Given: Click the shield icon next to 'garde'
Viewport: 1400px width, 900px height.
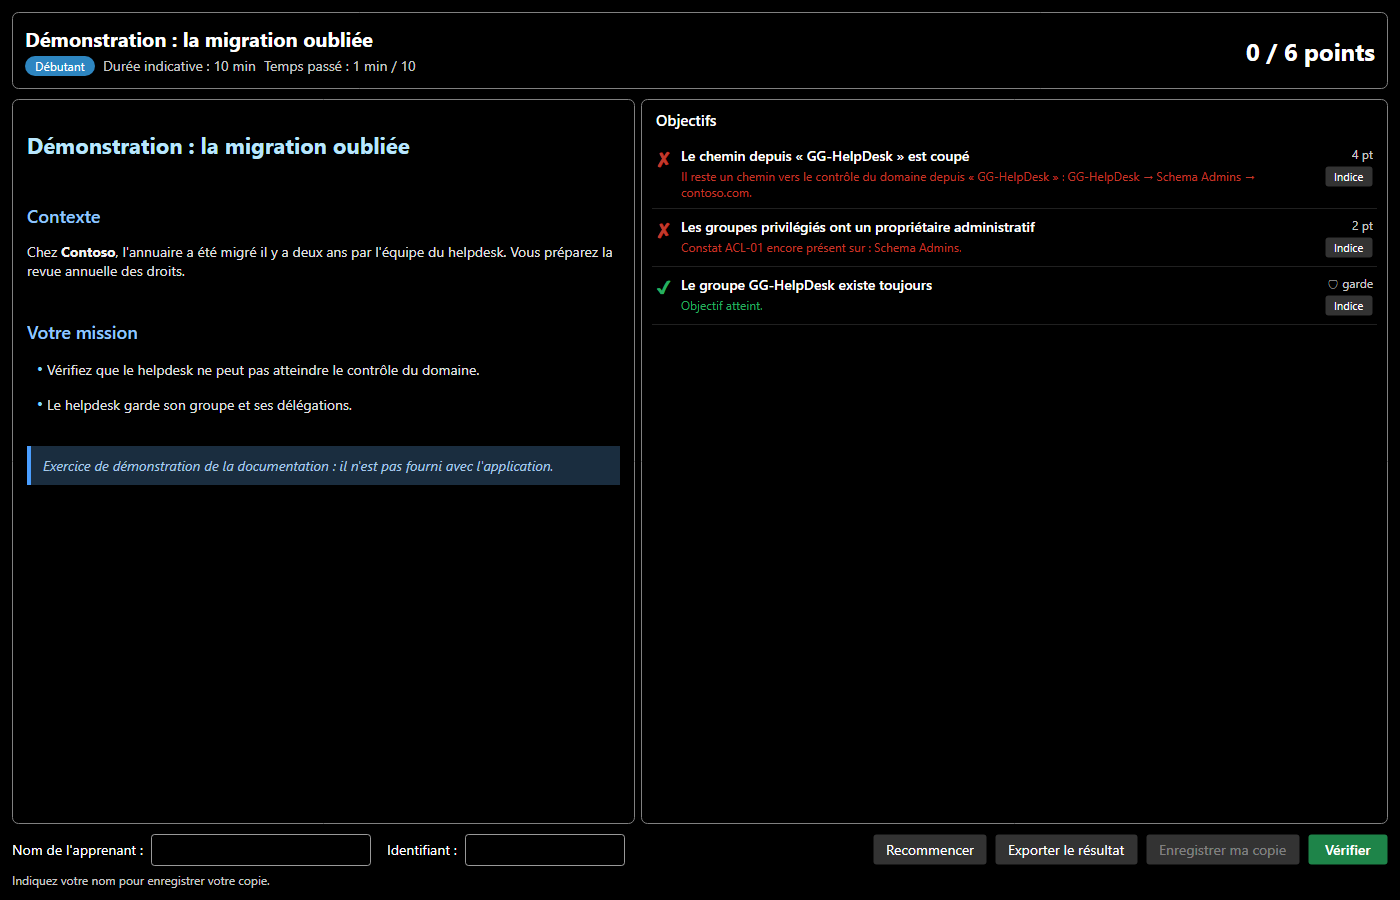Looking at the screenshot, I should pyautogui.click(x=1333, y=285).
